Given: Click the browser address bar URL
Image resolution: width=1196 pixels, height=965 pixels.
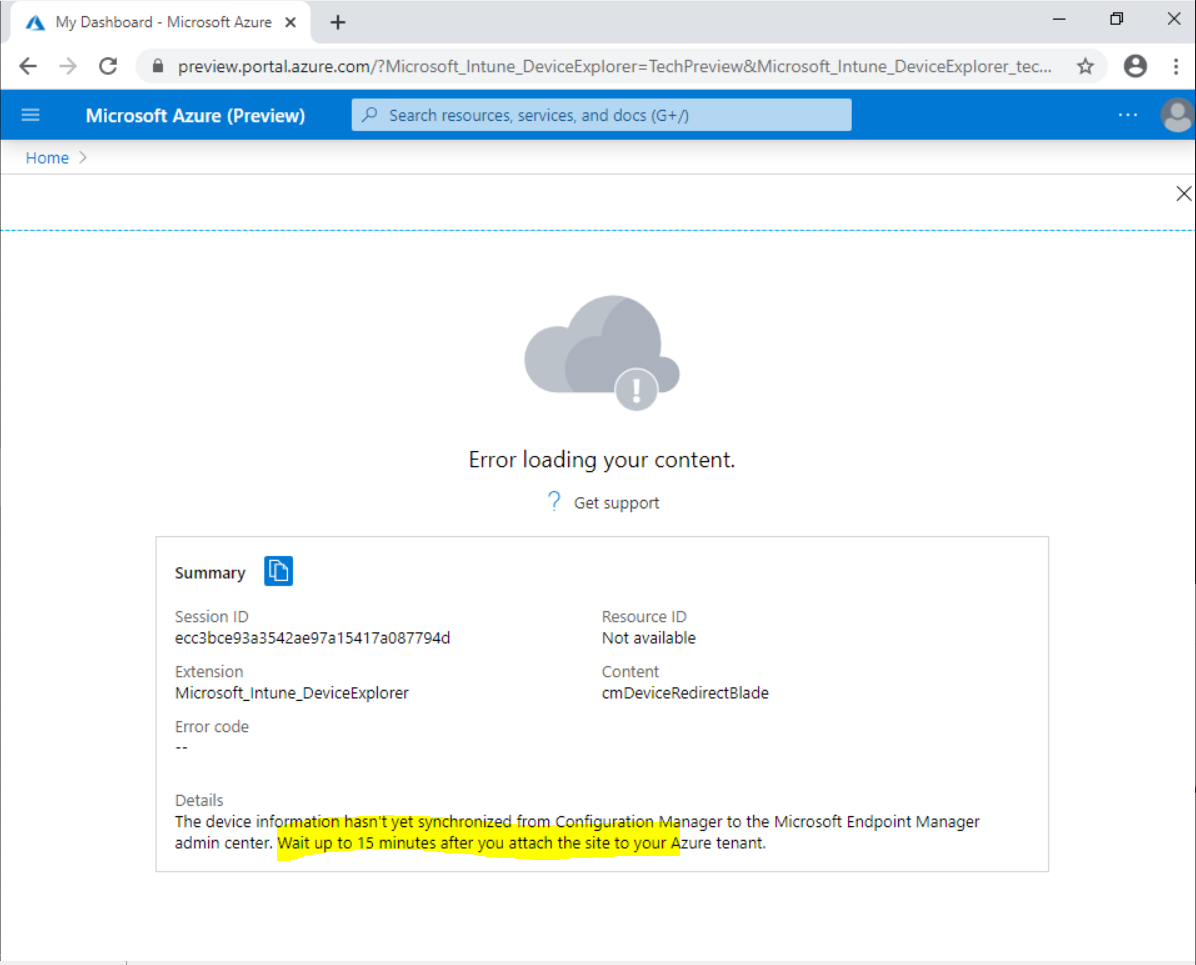Looking at the screenshot, I should 615,66.
